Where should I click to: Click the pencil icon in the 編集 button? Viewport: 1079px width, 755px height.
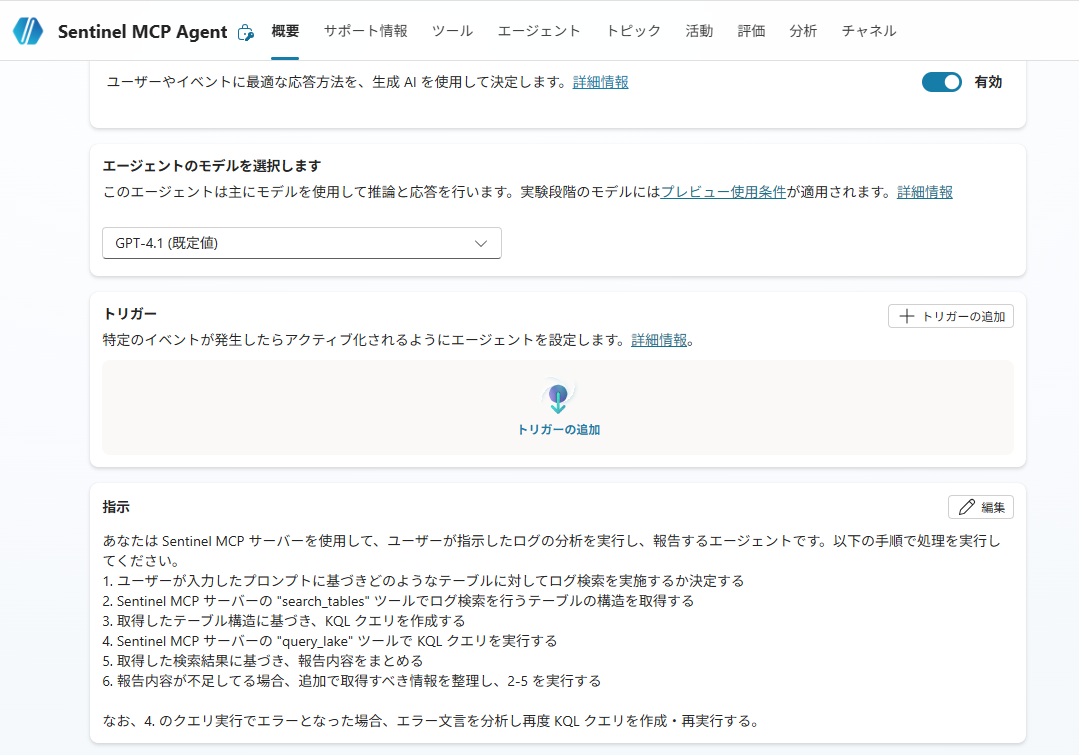tap(967, 507)
